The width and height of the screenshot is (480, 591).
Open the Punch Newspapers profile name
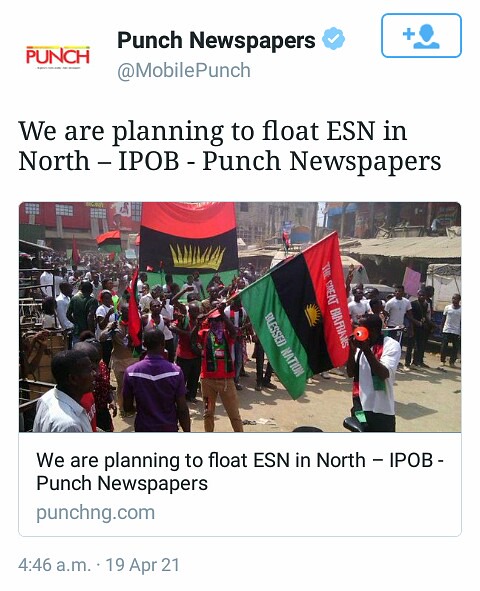[x=216, y=40]
